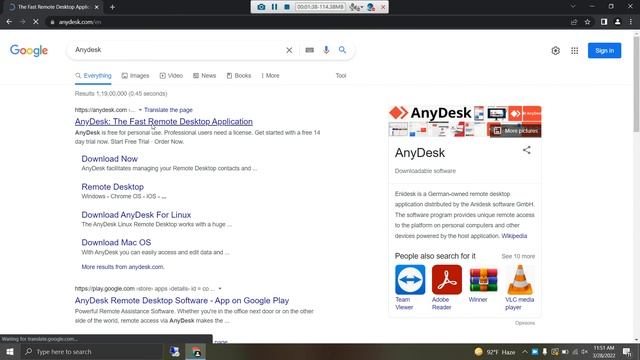Open the on-screen keyboard input tool
The width and height of the screenshot is (640, 360).
pos(309,50)
